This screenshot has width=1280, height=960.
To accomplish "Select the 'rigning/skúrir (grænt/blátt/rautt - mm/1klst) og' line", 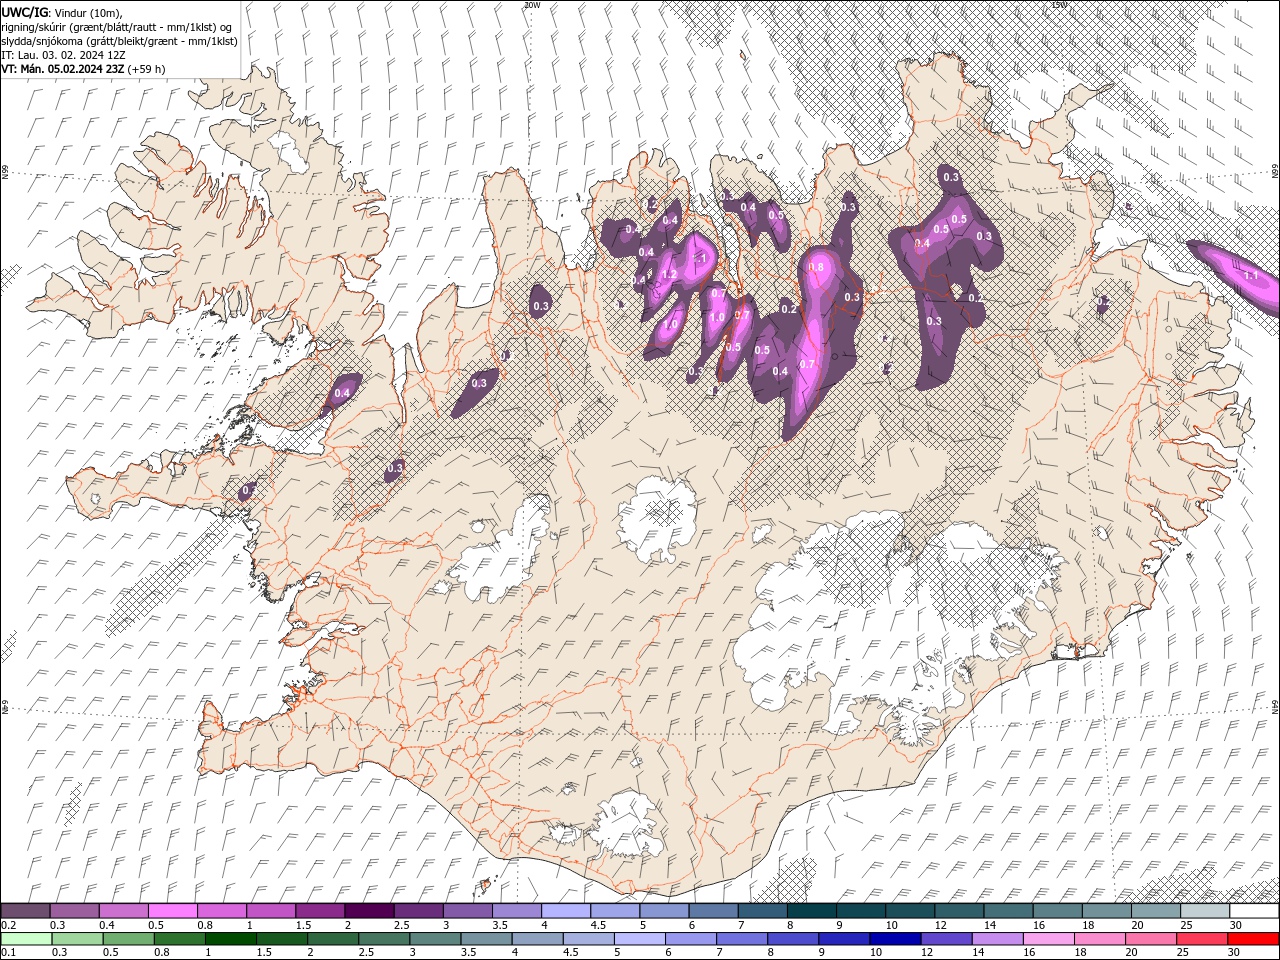I will pos(116,27).
